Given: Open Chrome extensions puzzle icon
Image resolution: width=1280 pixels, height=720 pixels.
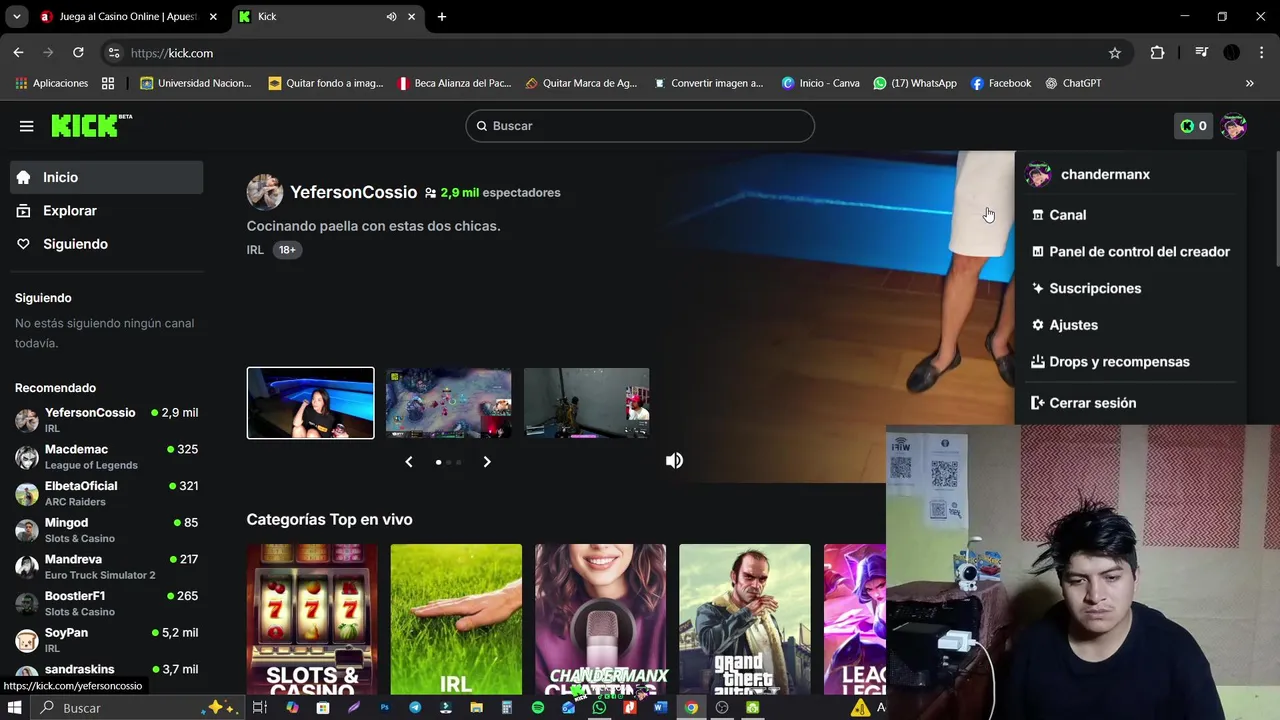Looking at the screenshot, I should pyautogui.click(x=1157, y=53).
